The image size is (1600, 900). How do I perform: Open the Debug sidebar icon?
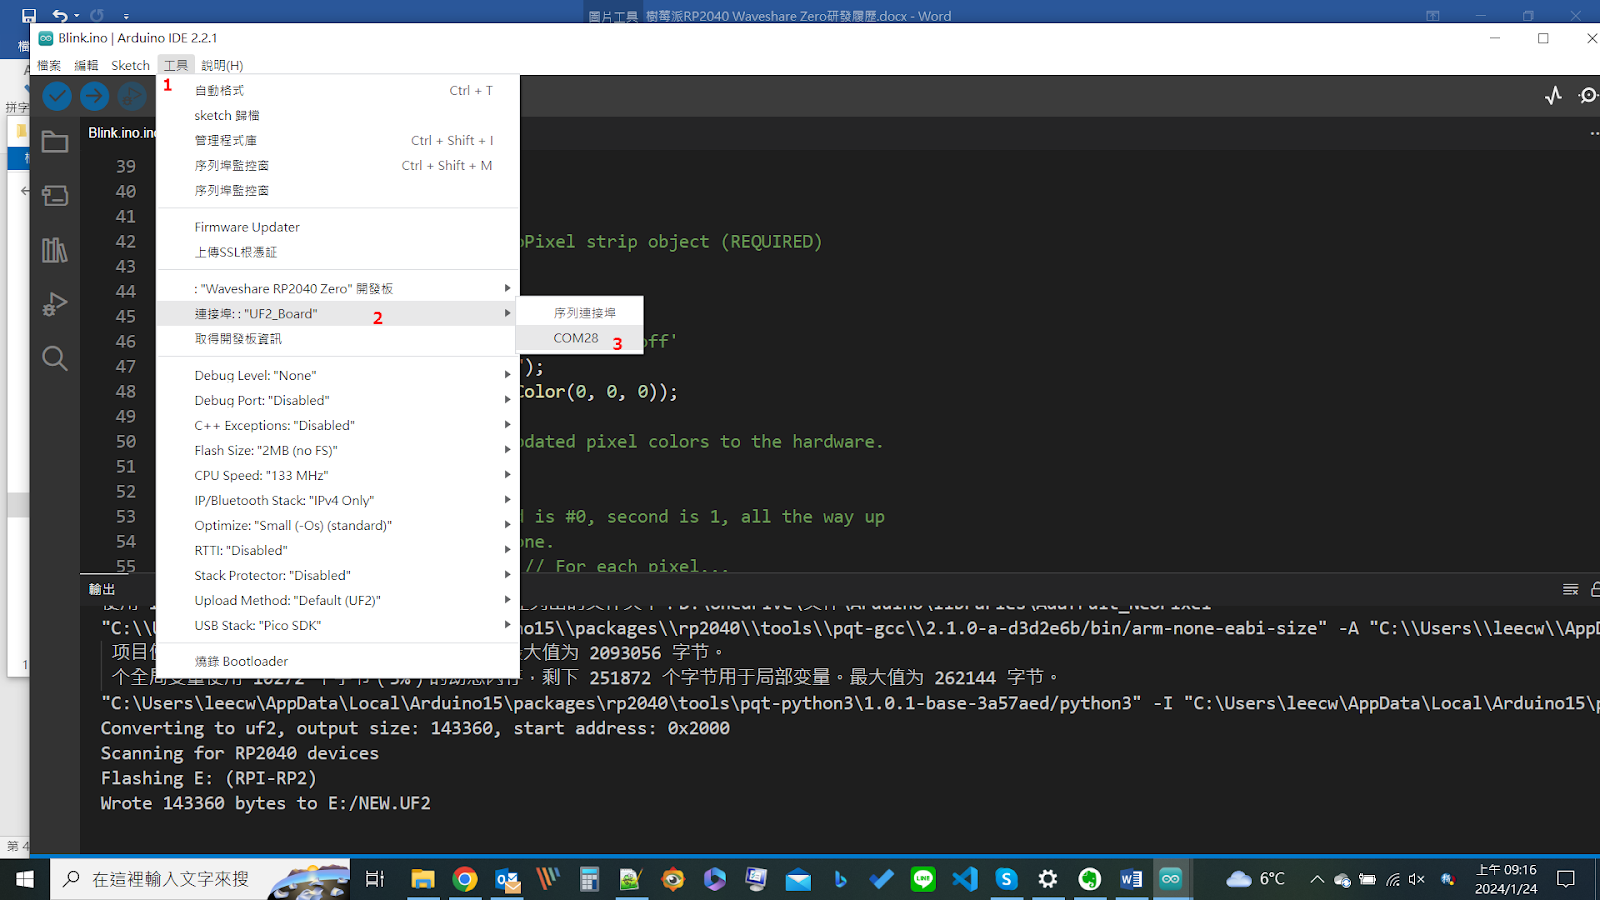[55, 304]
